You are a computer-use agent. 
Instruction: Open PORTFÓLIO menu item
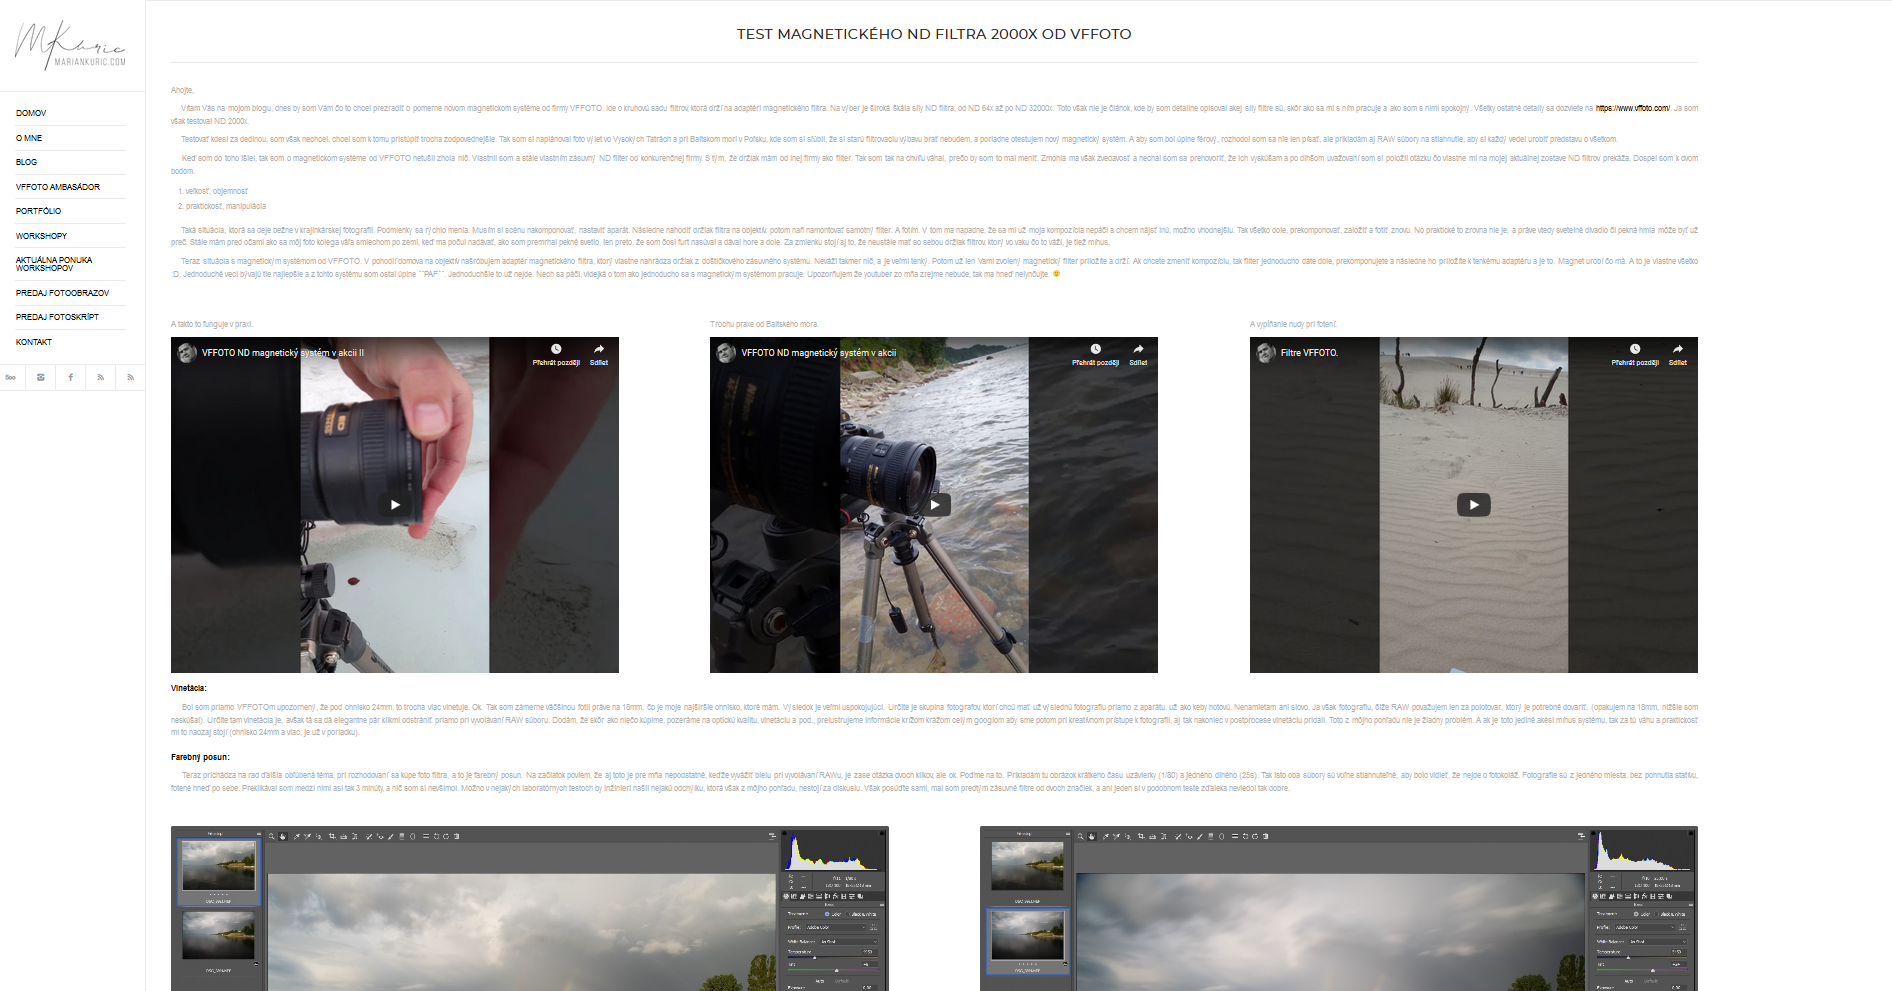pos(39,211)
